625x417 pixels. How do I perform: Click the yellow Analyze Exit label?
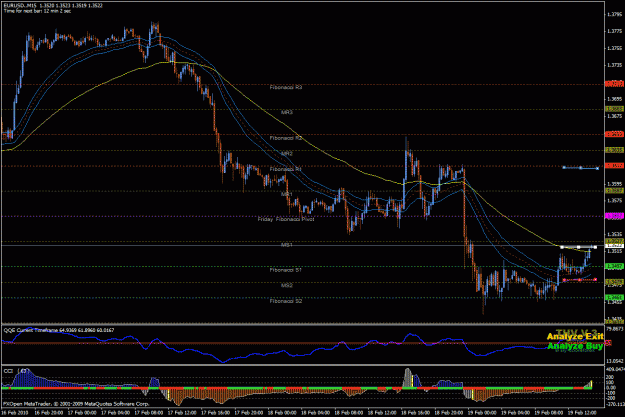point(575,337)
